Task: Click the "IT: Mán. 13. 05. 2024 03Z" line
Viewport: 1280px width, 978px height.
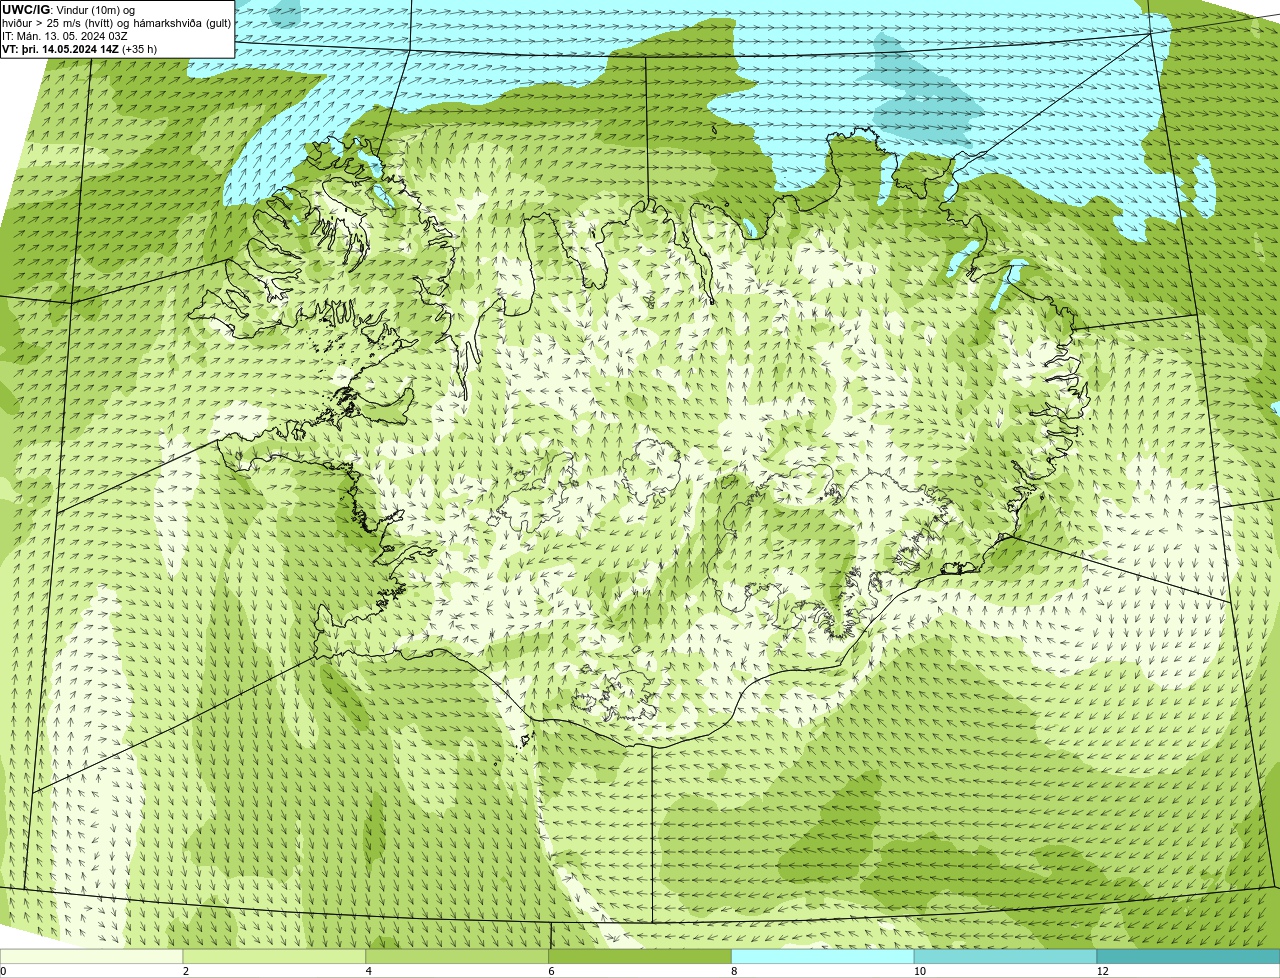Action: pyautogui.click(x=65, y=36)
